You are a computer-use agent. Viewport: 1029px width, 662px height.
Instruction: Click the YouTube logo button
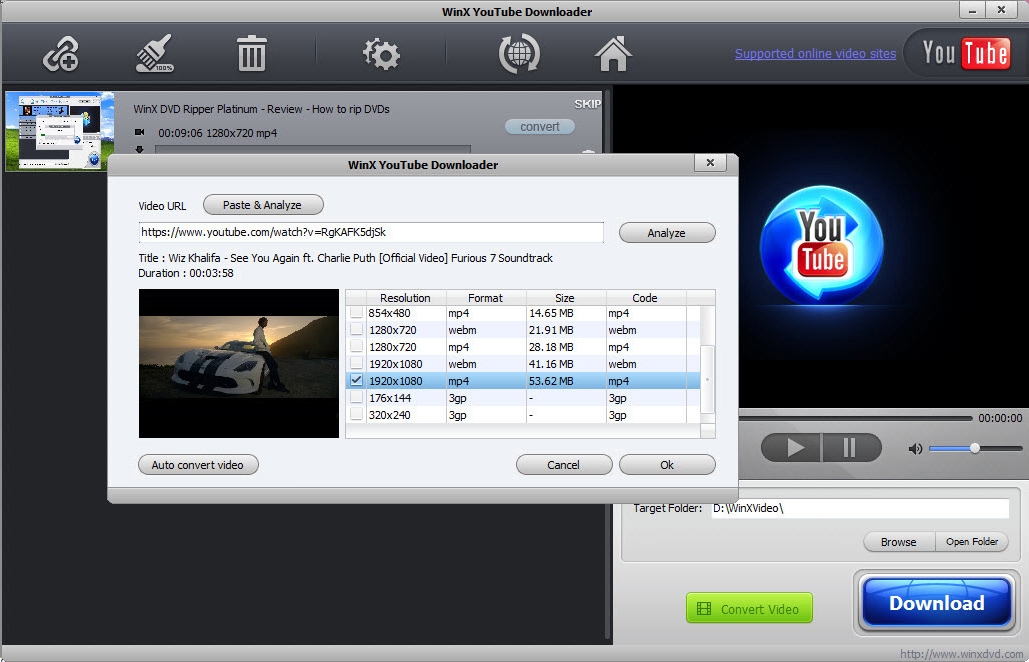tap(964, 55)
